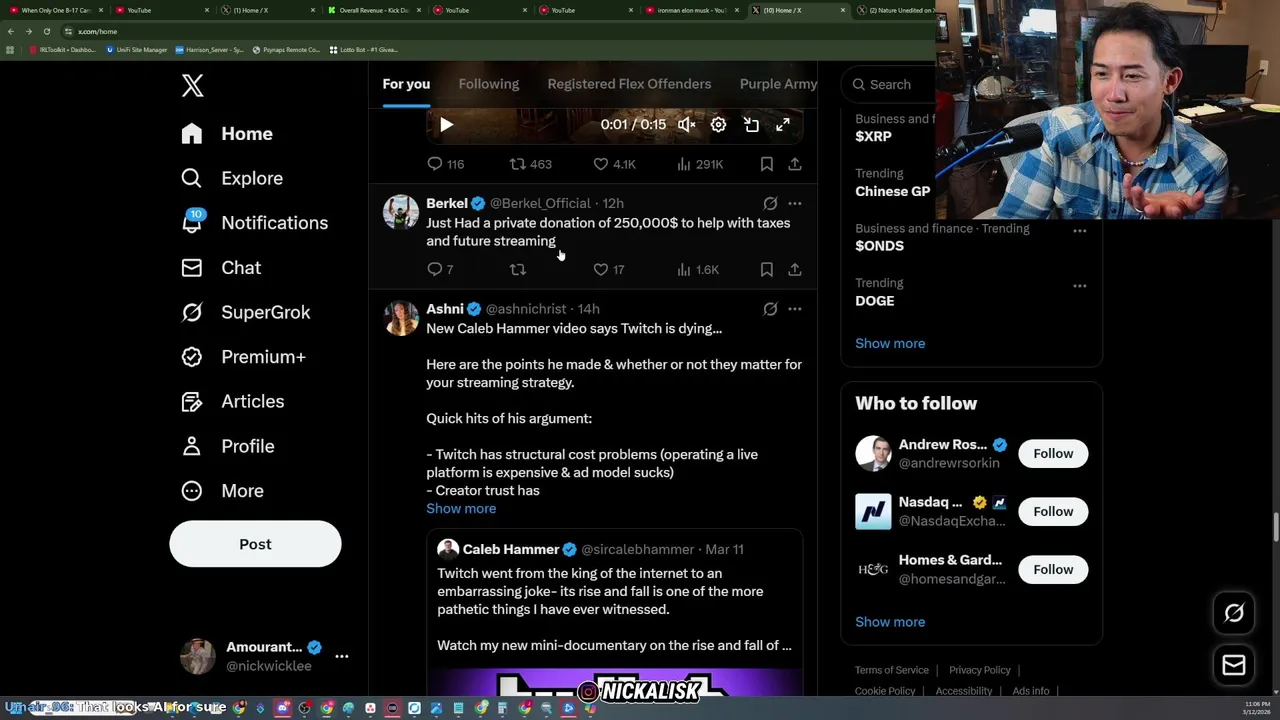Image resolution: width=1280 pixels, height=720 pixels.
Task: Open the UniFi Site Manager bookmark
Action: 137,49
